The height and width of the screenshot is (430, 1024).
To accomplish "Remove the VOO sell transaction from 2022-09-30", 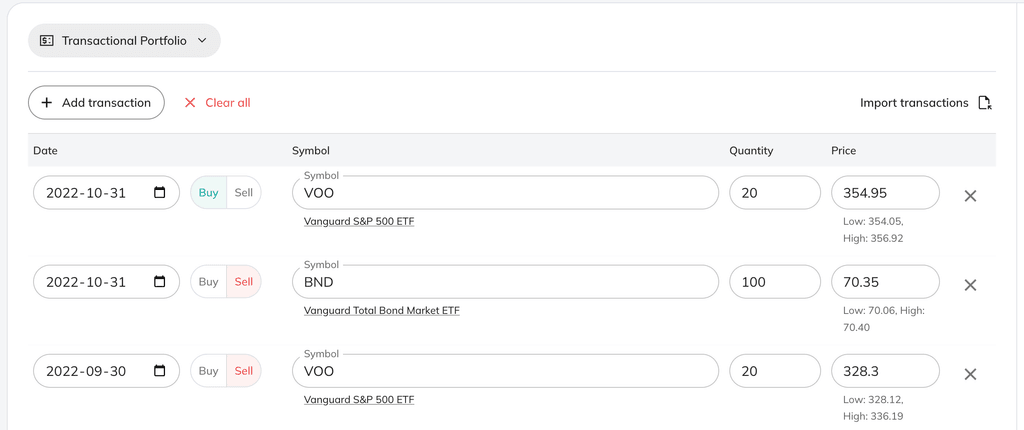I will [x=969, y=374].
